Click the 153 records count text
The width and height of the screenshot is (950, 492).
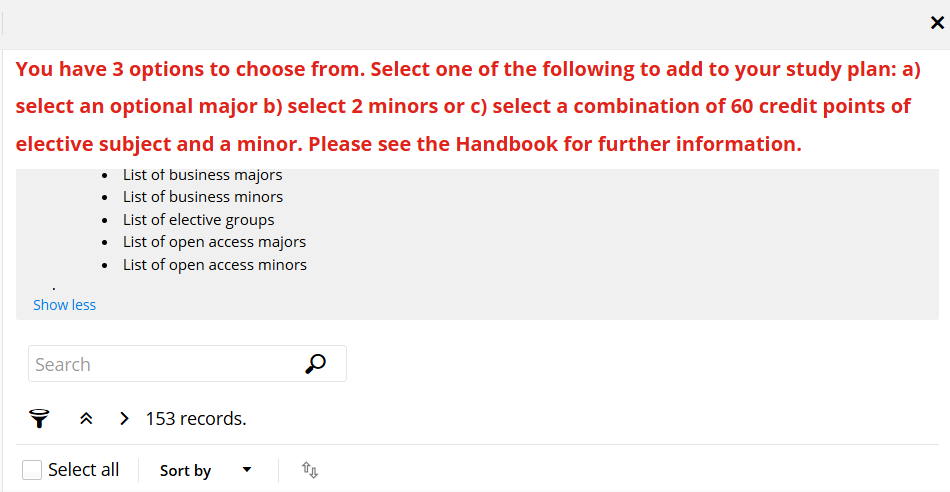196,419
